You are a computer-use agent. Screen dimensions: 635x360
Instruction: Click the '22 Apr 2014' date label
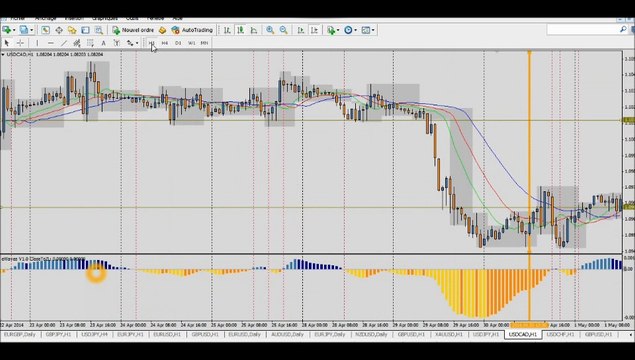point(12,325)
